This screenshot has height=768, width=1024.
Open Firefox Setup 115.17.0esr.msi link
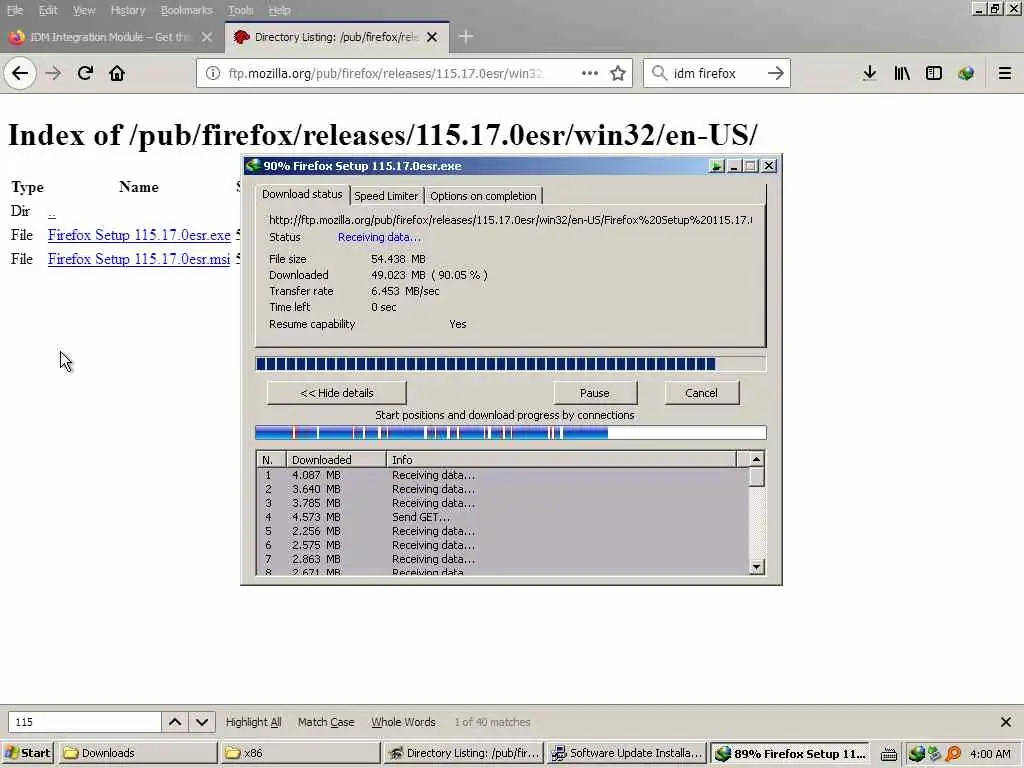pyautogui.click(x=139, y=259)
